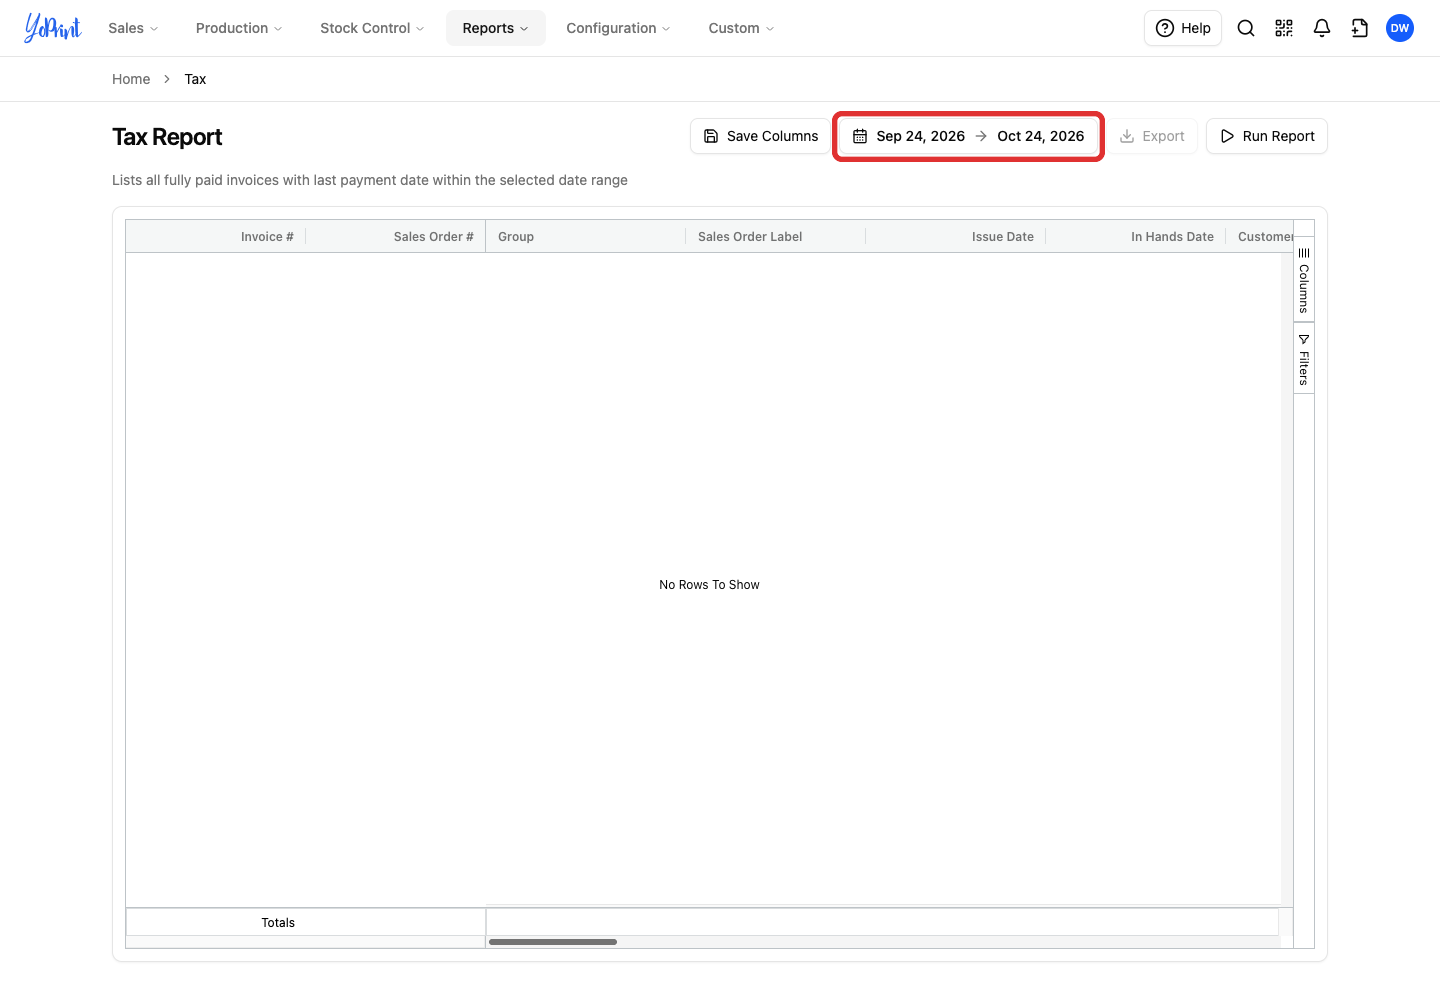Open the Columns side panel tab
Viewport: 1440px width, 1000px height.
(1304, 280)
